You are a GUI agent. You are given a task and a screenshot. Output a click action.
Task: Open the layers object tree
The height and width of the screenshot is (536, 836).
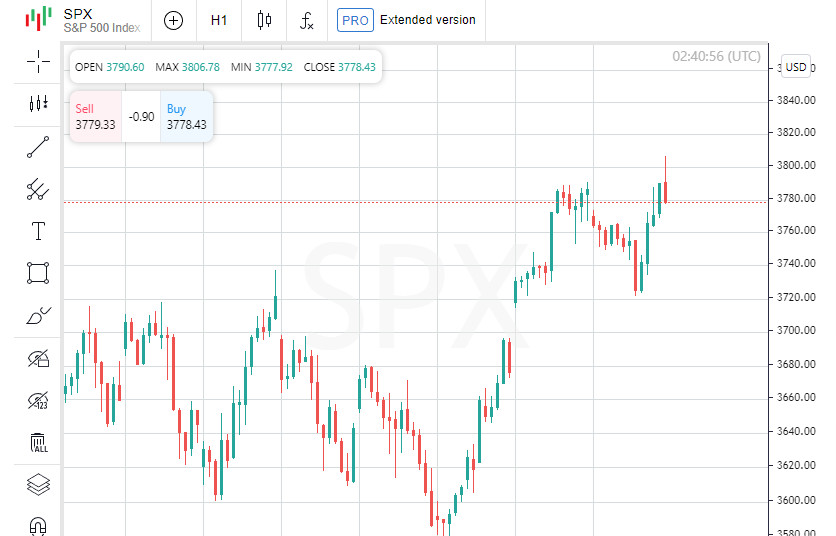38,484
